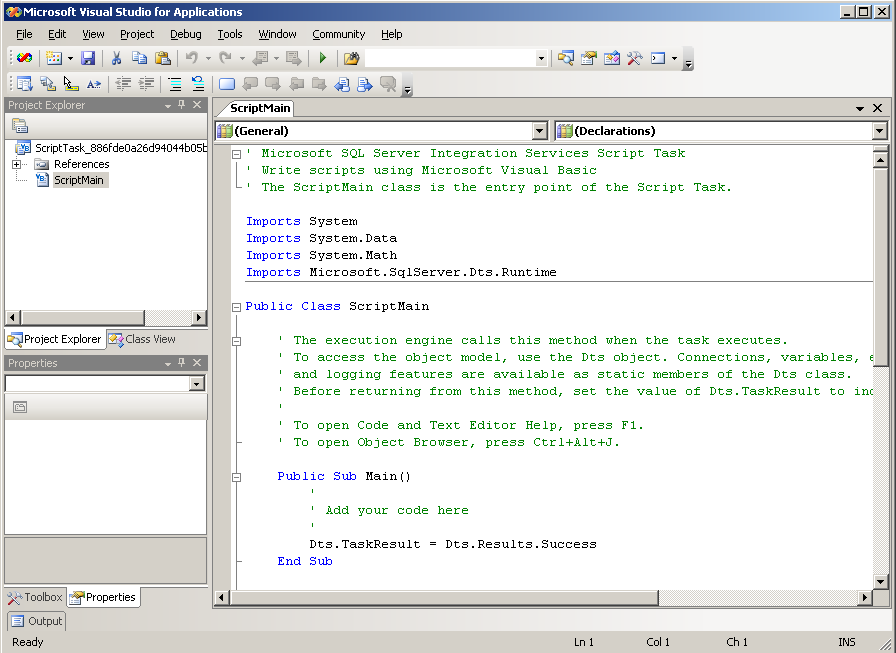Open the Edit menu
The height and width of the screenshot is (653, 896).
pos(57,34)
